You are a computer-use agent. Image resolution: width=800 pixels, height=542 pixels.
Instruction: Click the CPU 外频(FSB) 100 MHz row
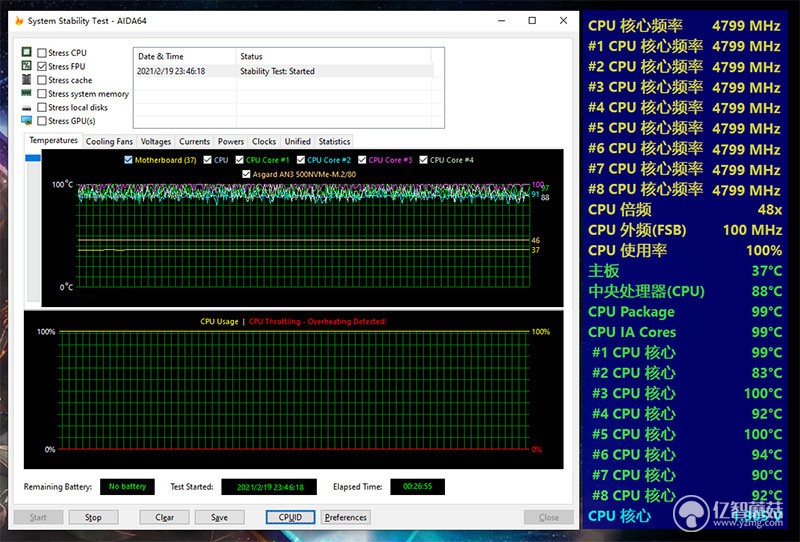coord(685,230)
